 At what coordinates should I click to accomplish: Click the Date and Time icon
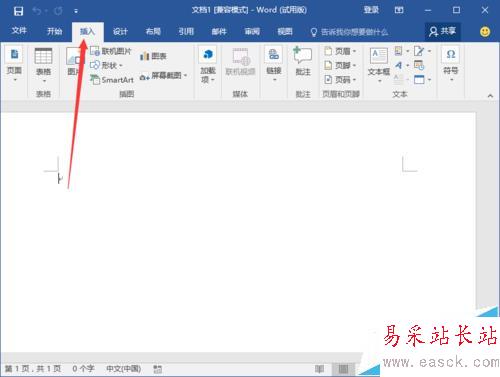pyautogui.click(x=419, y=65)
